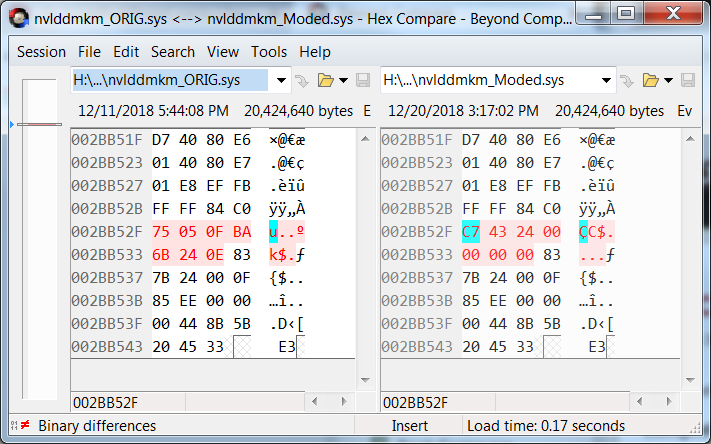Open the View menu
The height and width of the screenshot is (444, 711).
(x=223, y=52)
